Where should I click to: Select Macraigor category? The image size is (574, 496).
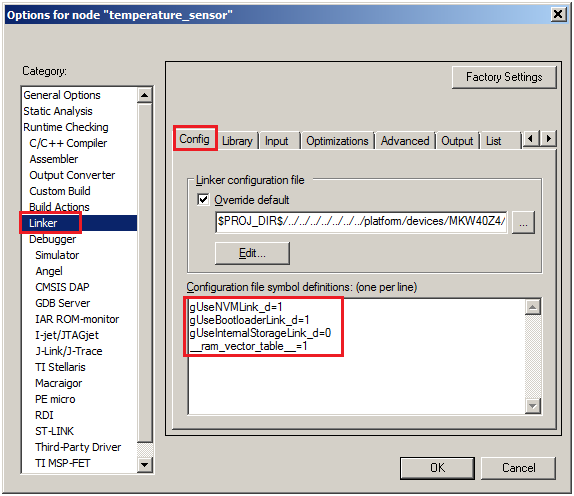pyautogui.click(x=59, y=383)
